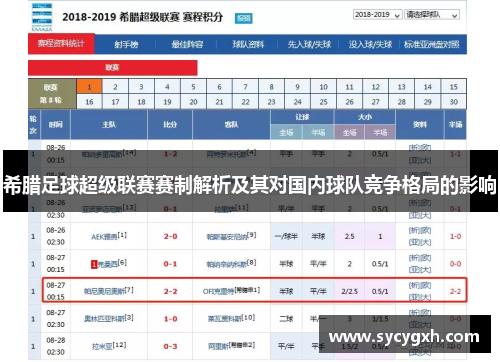Click the 析 link in the AEK row
This screenshot has width=500, height=362.
click(414, 230)
